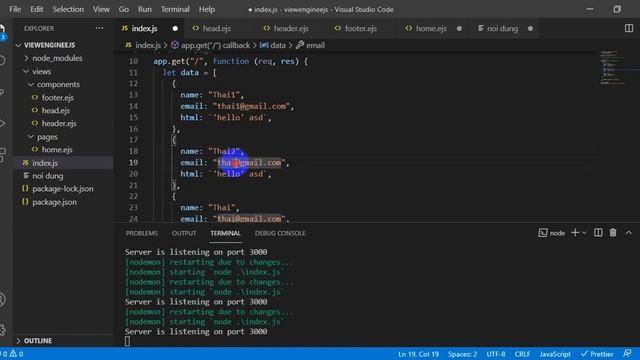This screenshot has height=360, width=640.
Task: Select index.js in the explorer tree
Action: coord(45,163)
